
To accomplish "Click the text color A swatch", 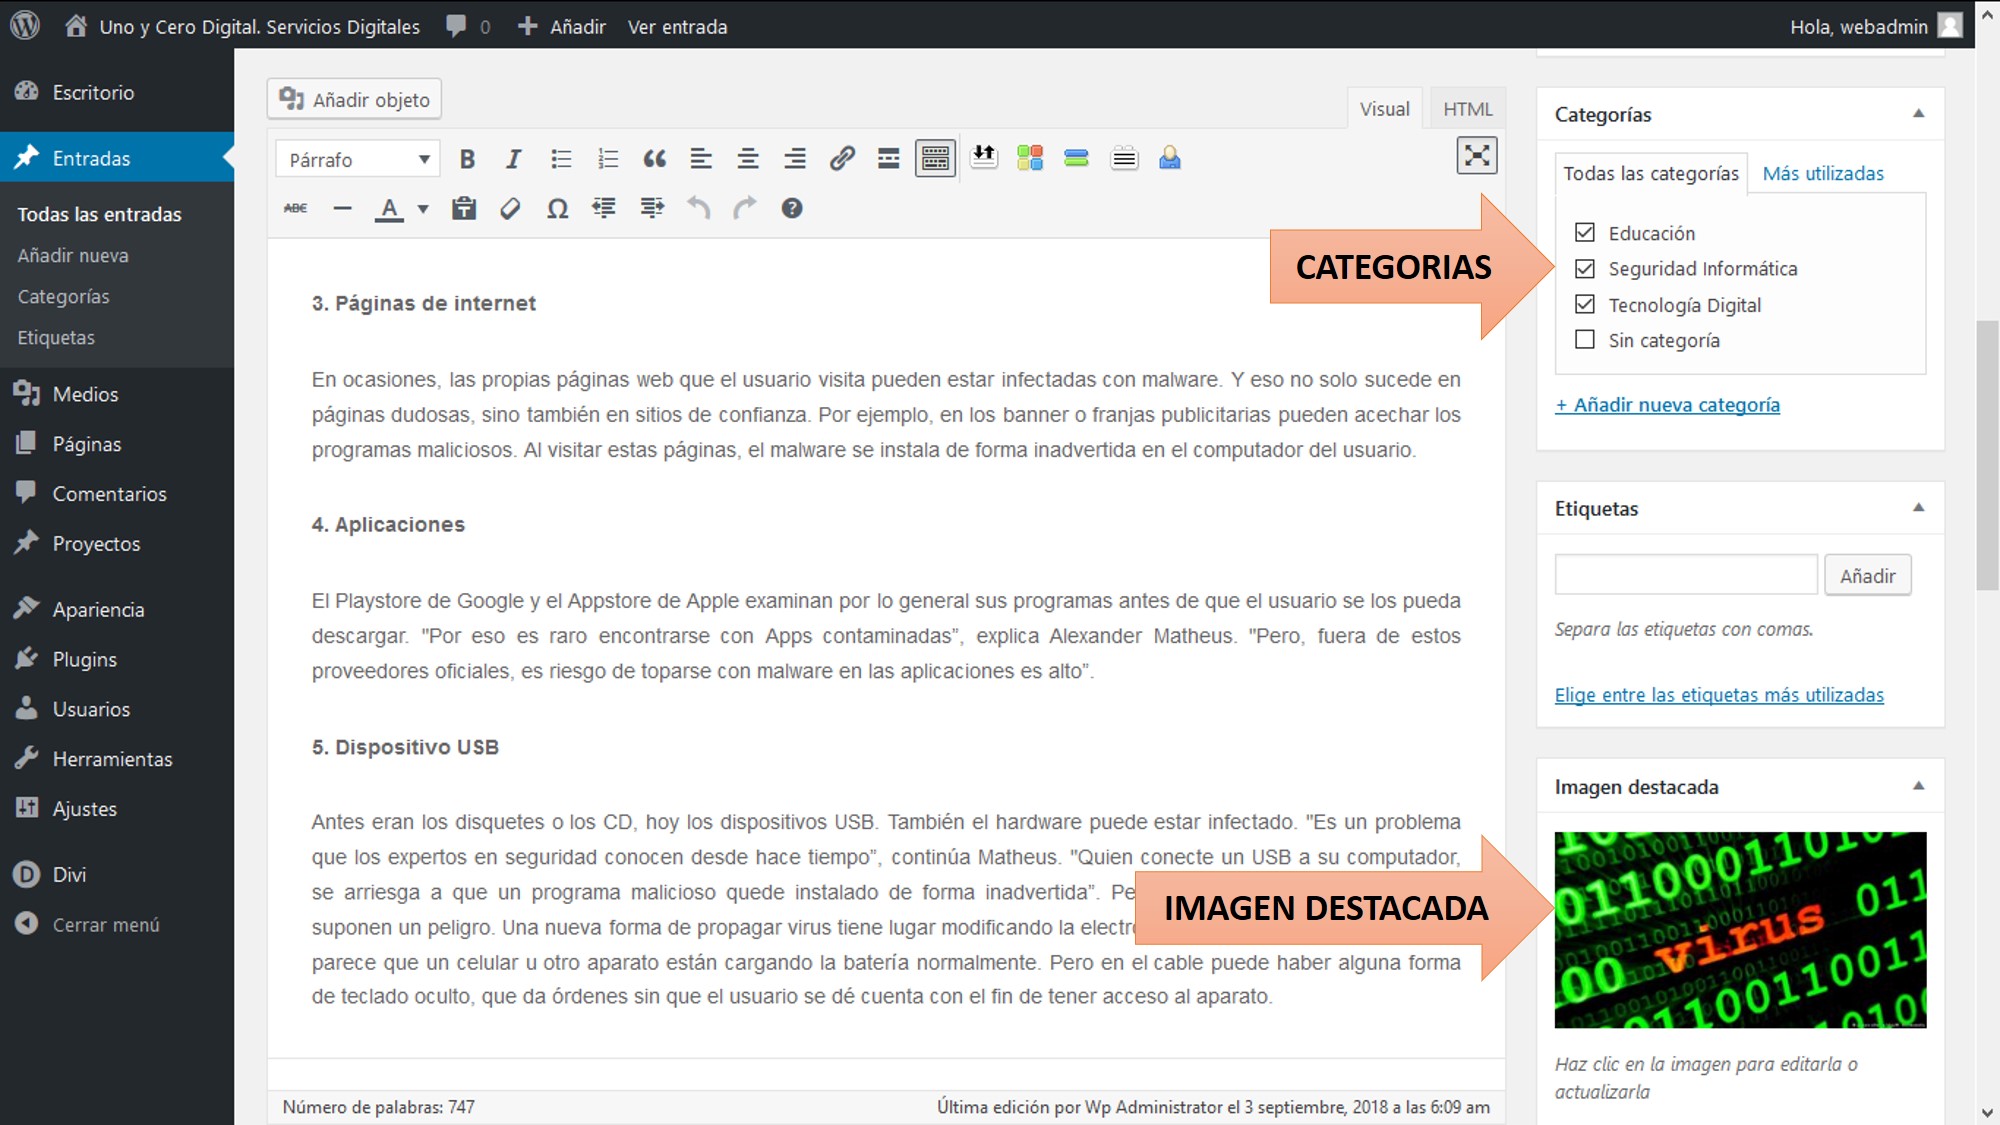I will pos(389,208).
